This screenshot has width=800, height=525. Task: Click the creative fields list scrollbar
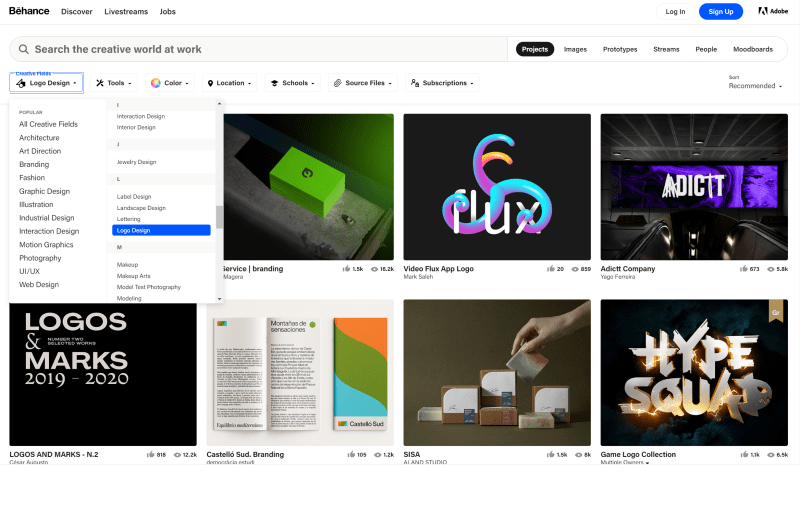click(220, 217)
